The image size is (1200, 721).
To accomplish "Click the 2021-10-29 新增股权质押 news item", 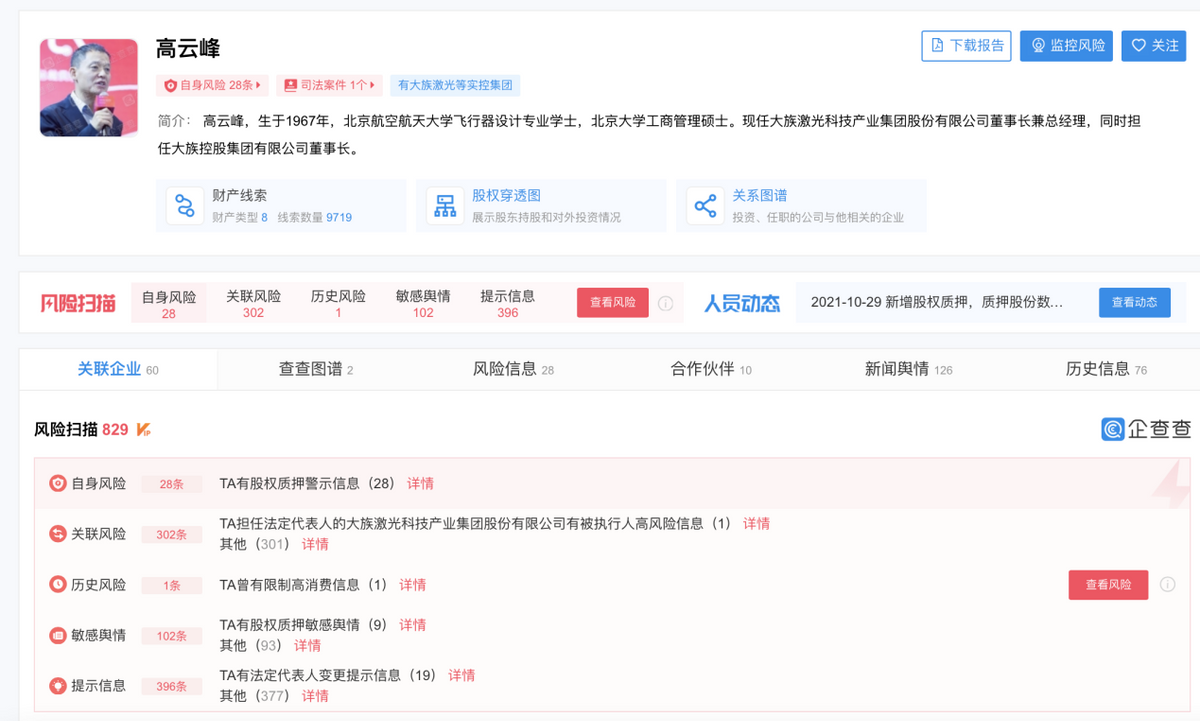I will point(936,302).
